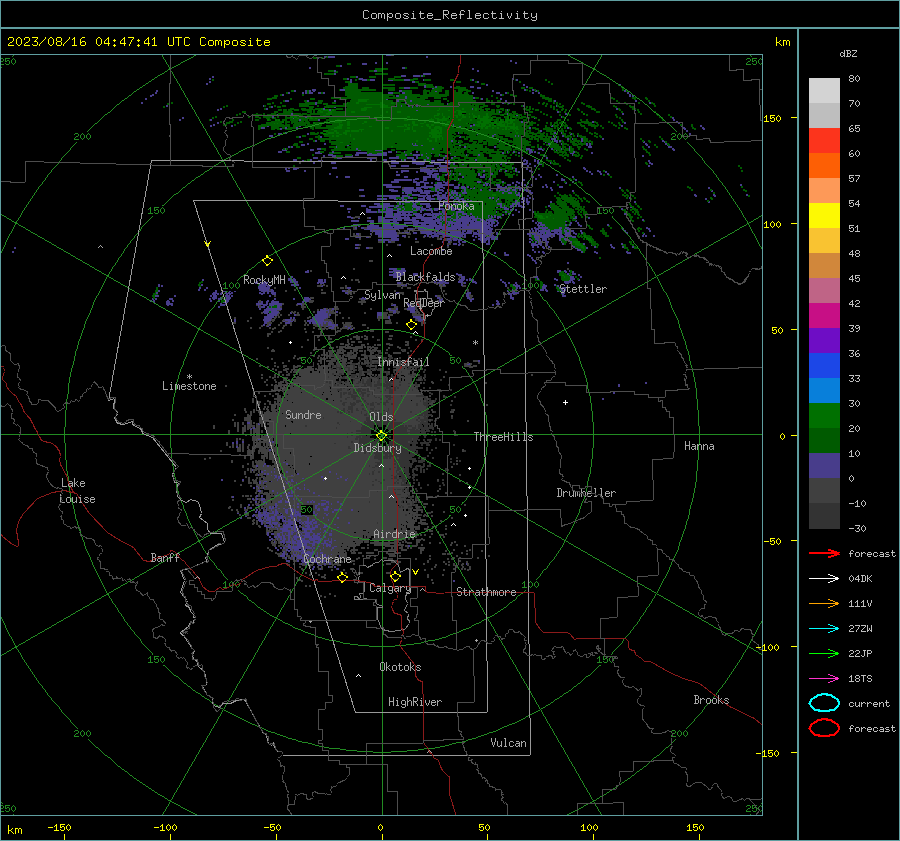This screenshot has width=900, height=841.
Task: Click the Didsbury city label
Action: (x=377, y=448)
